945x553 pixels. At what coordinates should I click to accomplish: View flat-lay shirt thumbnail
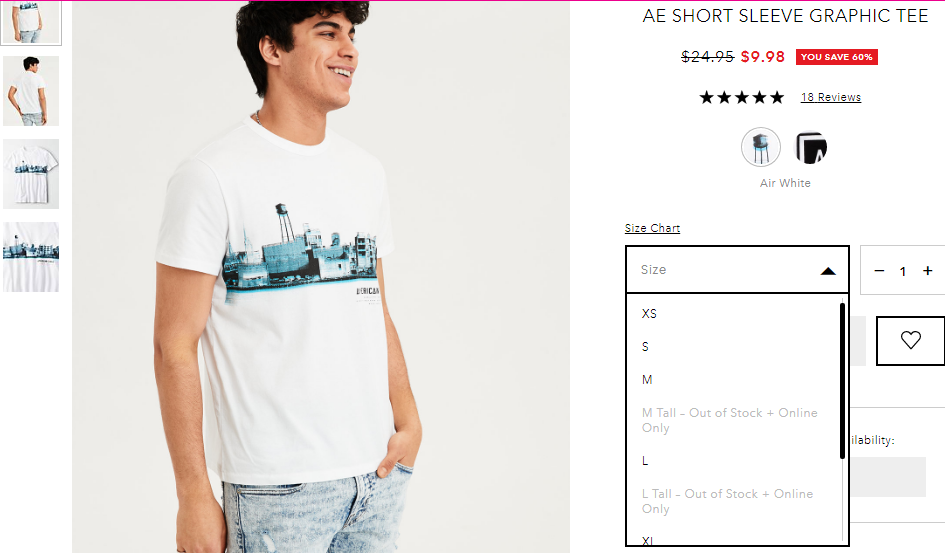pyautogui.click(x=31, y=174)
